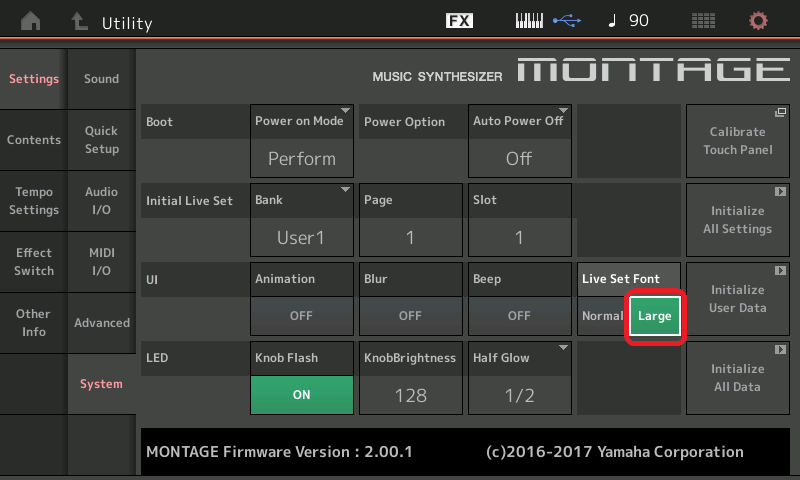The height and width of the screenshot is (480, 800).
Task: Open the FX effect overview icon
Action: pos(459,21)
